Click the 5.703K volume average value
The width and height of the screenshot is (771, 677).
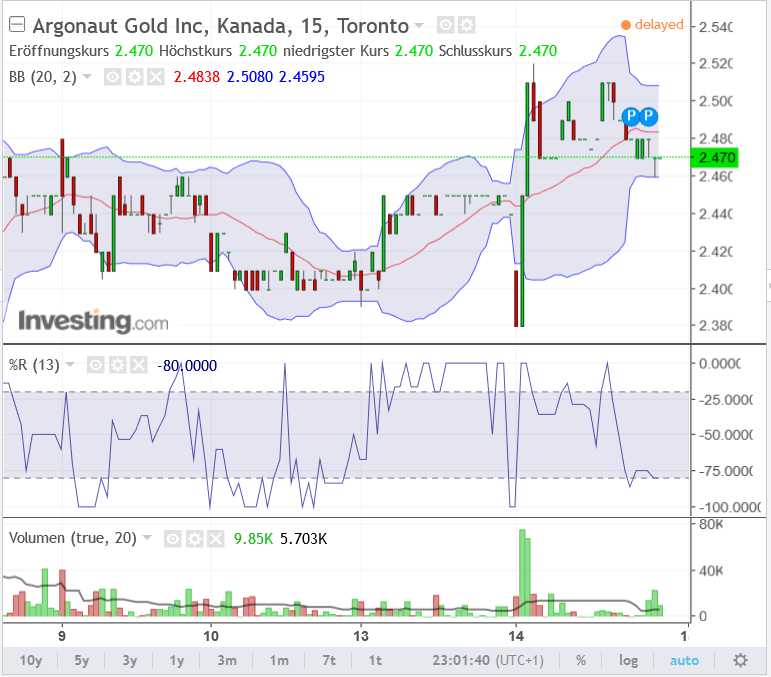pos(303,539)
